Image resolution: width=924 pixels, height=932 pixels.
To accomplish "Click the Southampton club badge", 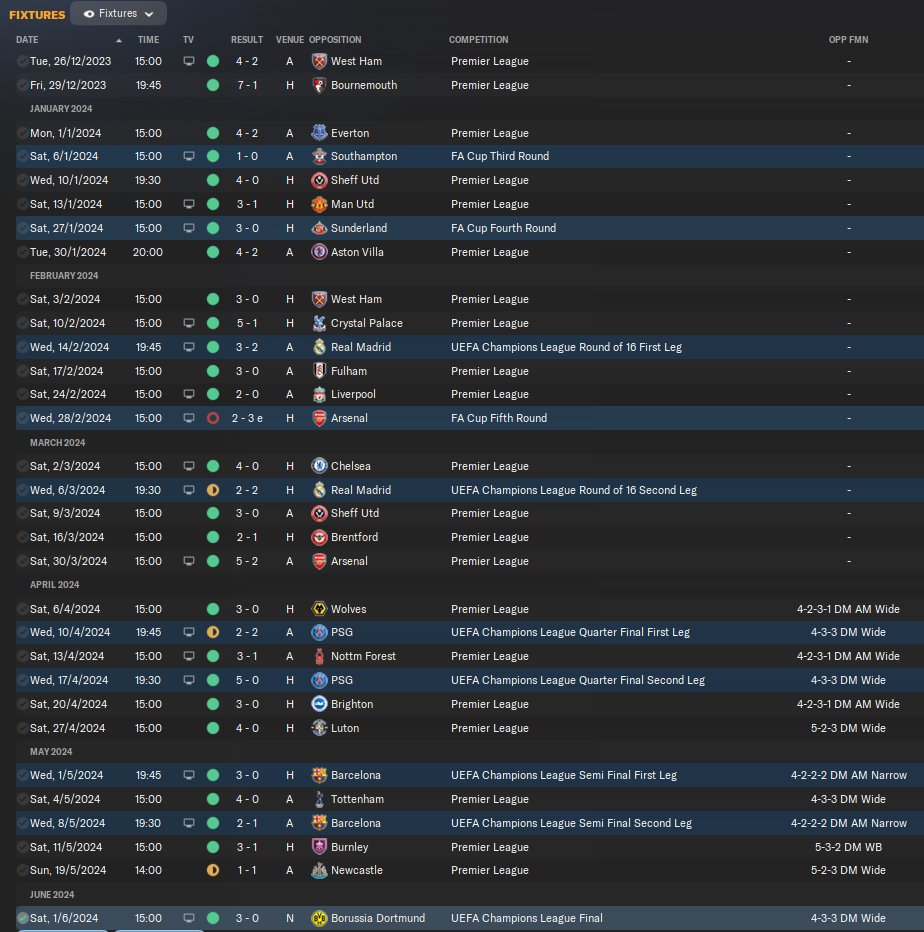I will 319,156.
